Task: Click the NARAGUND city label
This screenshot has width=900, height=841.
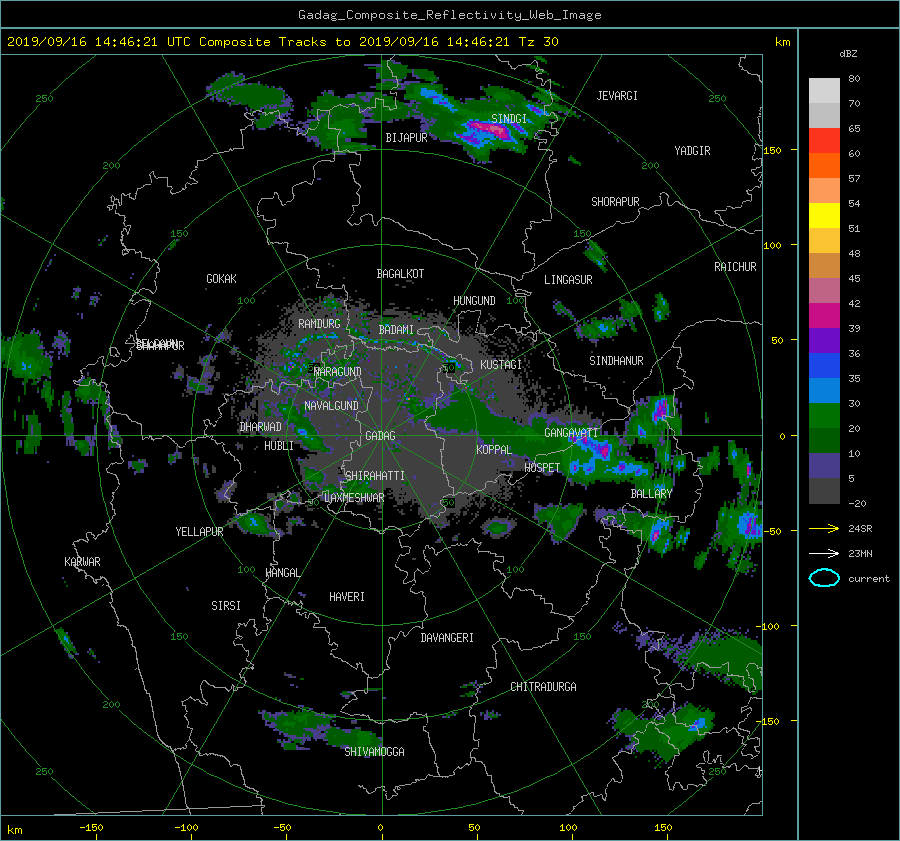Action: (x=338, y=372)
